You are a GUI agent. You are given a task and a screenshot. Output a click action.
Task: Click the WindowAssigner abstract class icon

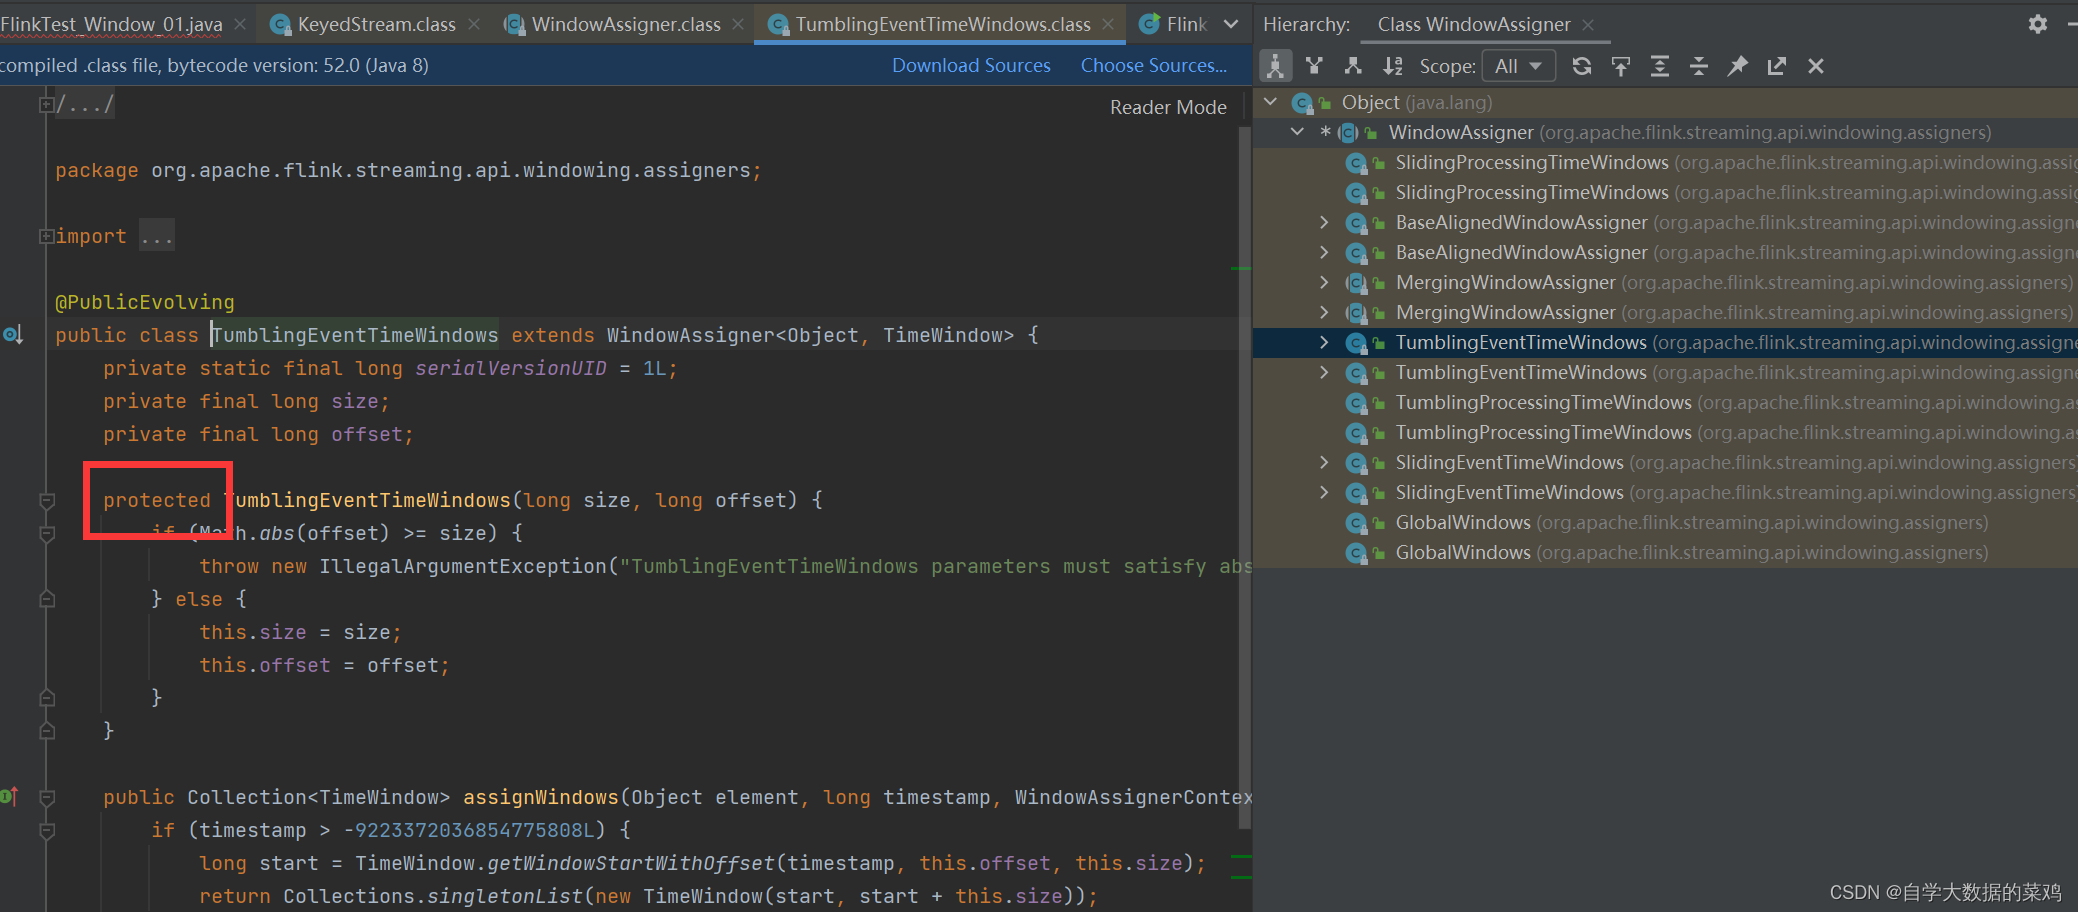coord(1348,132)
